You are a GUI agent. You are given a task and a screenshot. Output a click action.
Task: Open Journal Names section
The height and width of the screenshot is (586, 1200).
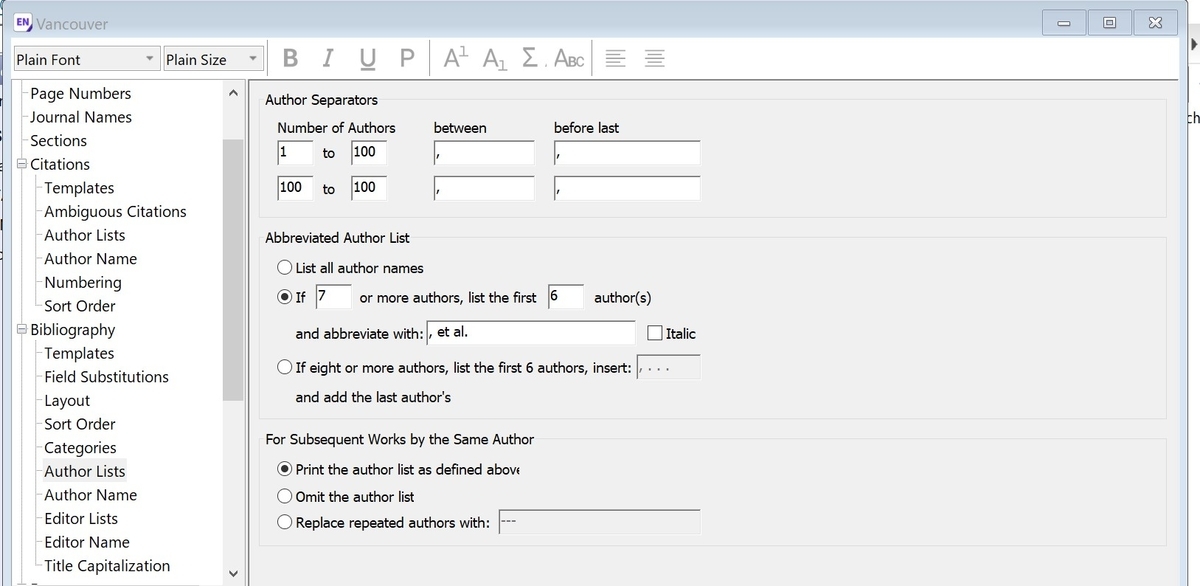tap(81, 117)
